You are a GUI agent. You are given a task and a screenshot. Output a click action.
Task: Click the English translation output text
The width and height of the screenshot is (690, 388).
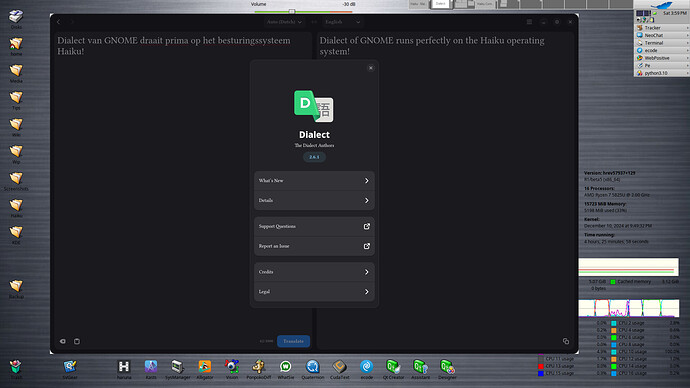(432, 46)
